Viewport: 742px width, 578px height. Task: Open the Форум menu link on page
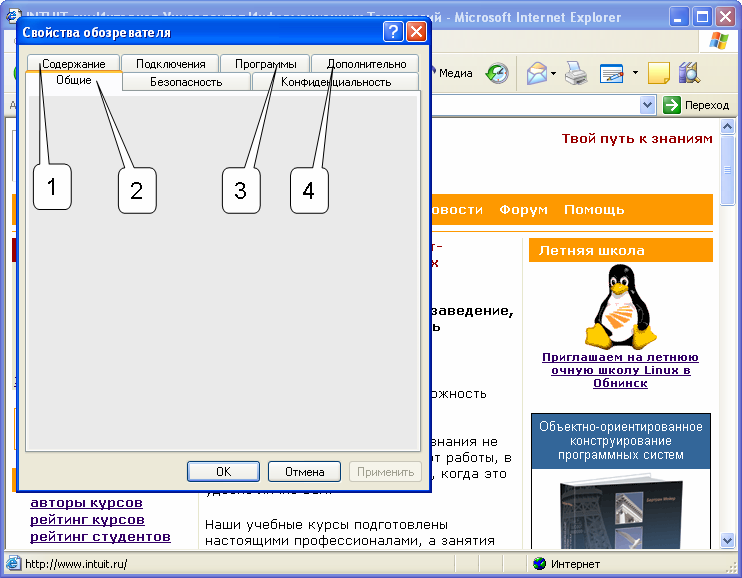(523, 209)
